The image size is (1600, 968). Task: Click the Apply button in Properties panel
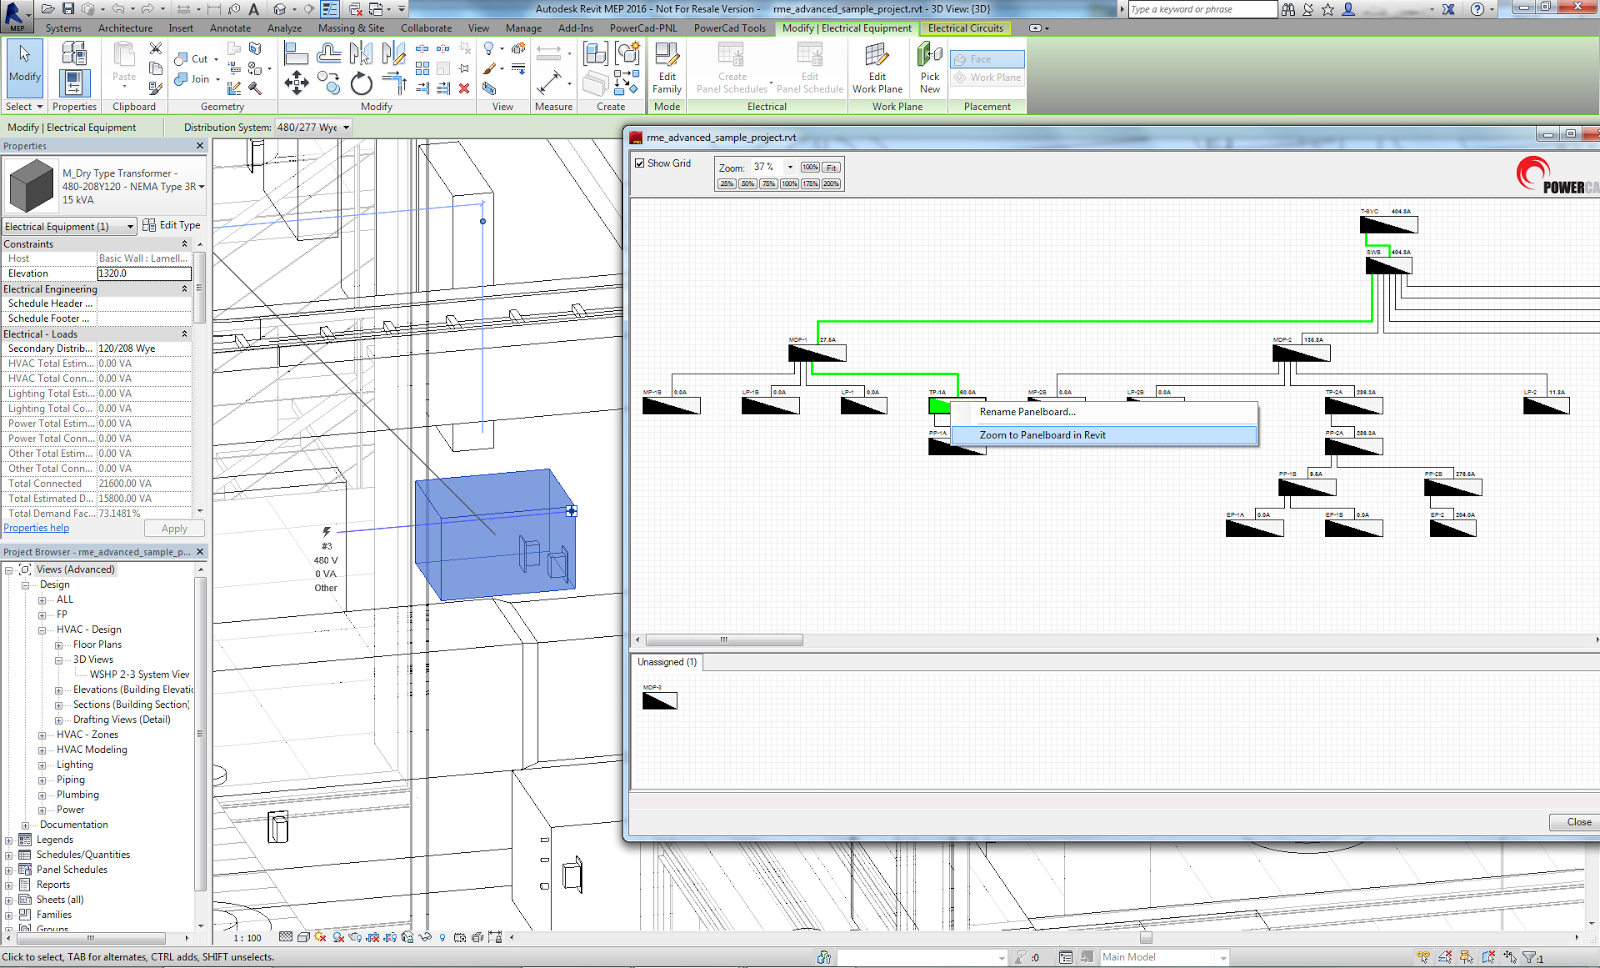click(x=174, y=528)
